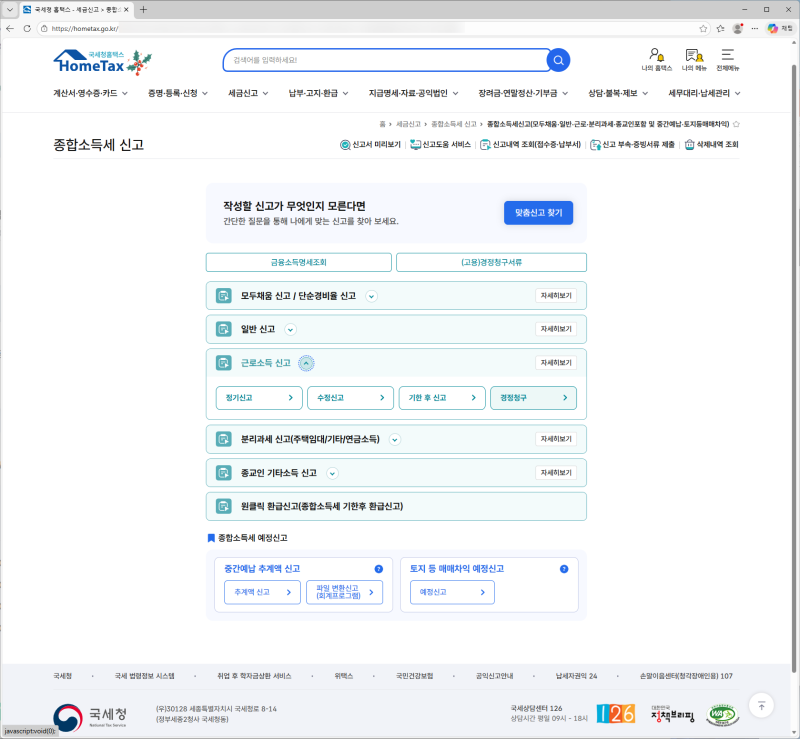Screen dimensions: 800x739
Task: Open 증명·등록·신청 menu
Action: (x=178, y=93)
